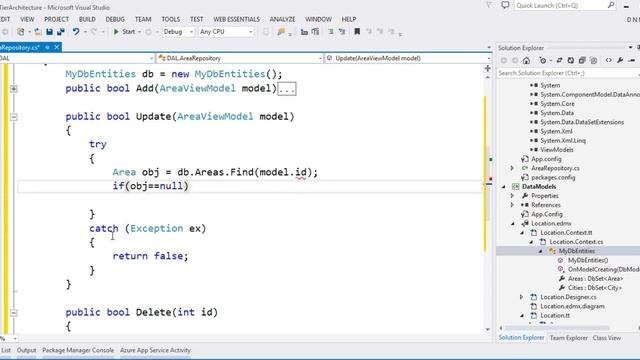Click the New Project icon
The height and width of the screenshot is (360, 640).
tap(20, 31)
